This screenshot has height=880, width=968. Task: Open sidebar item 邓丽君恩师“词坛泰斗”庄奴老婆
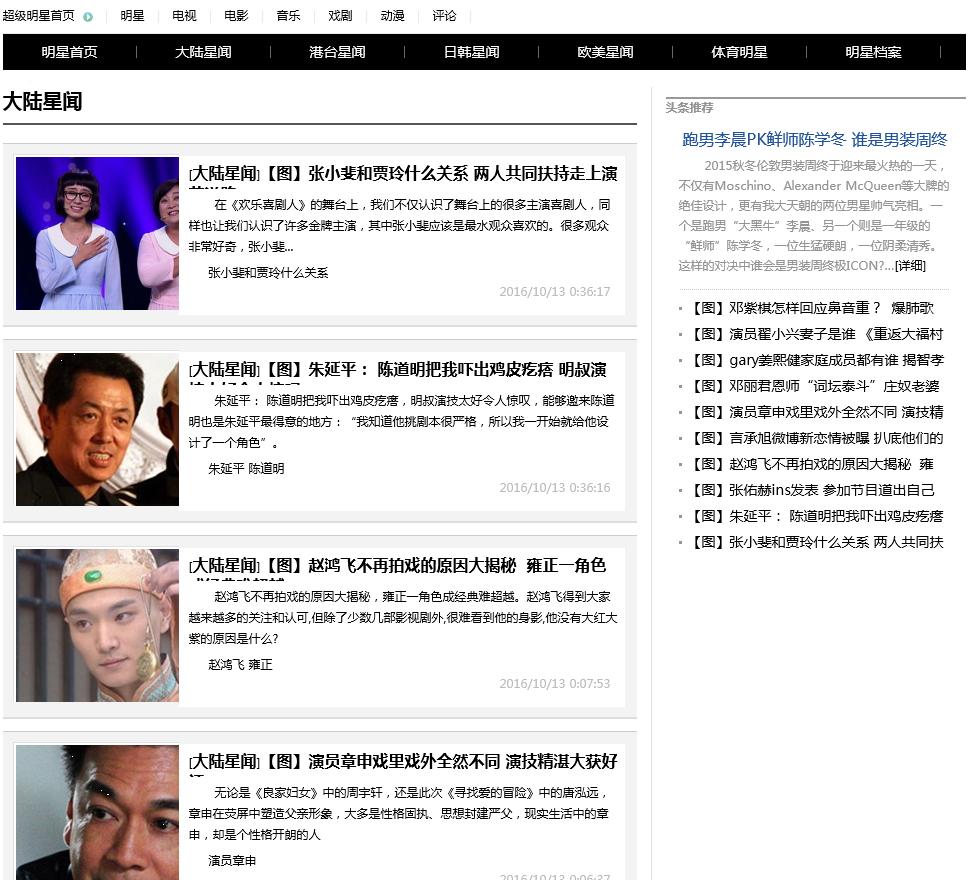815,386
